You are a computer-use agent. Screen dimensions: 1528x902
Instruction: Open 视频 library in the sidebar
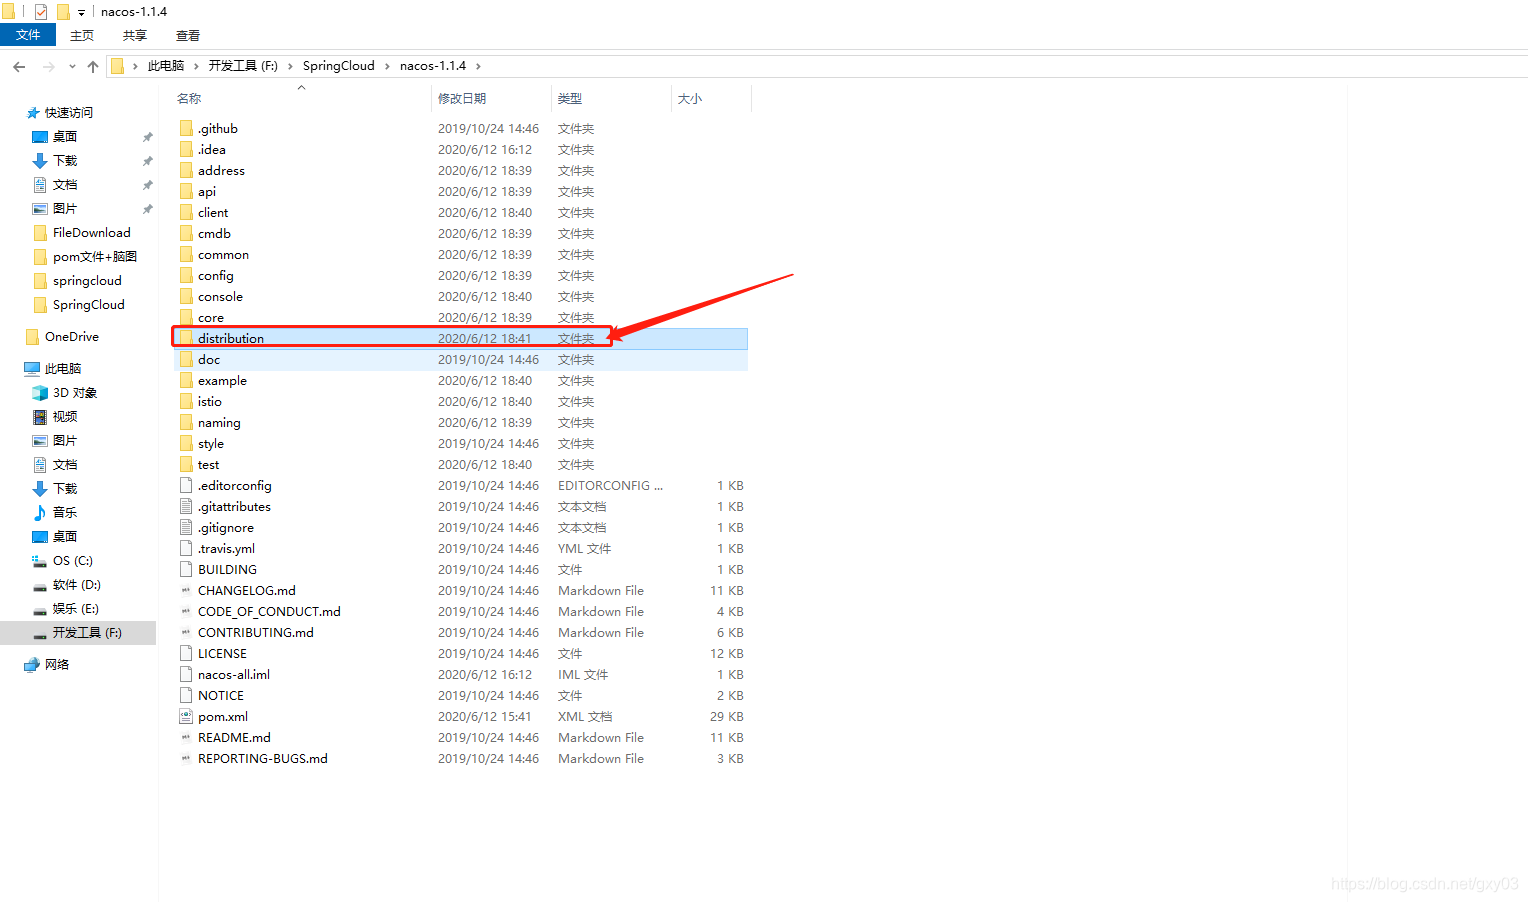[65, 417]
